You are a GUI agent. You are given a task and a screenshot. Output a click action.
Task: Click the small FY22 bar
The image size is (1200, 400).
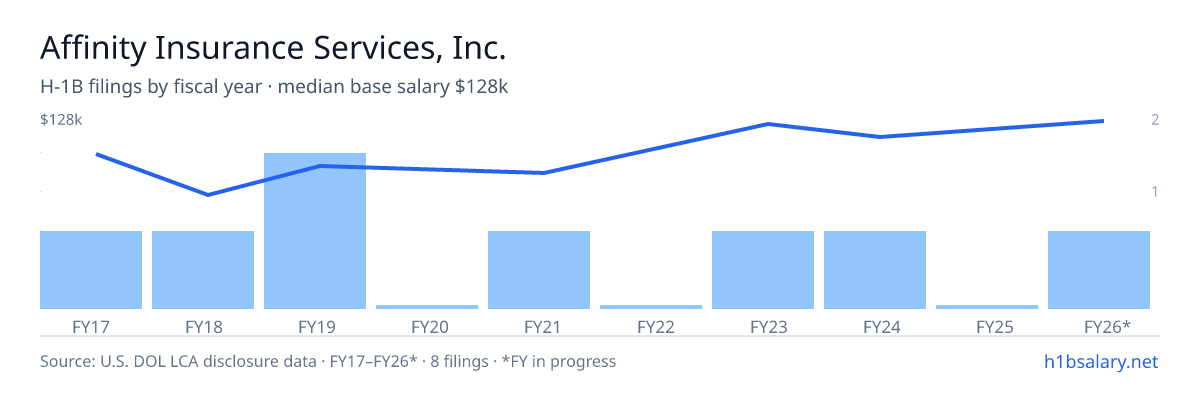click(651, 307)
